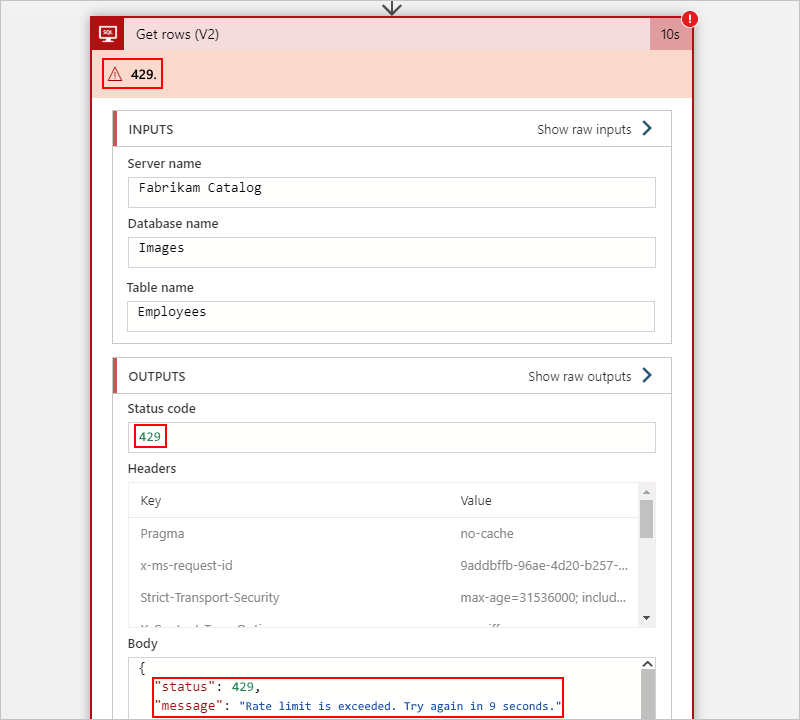800x720 pixels.
Task: Click the scroll-down arrow on the Headers list
Action: (x=647, y=617)
